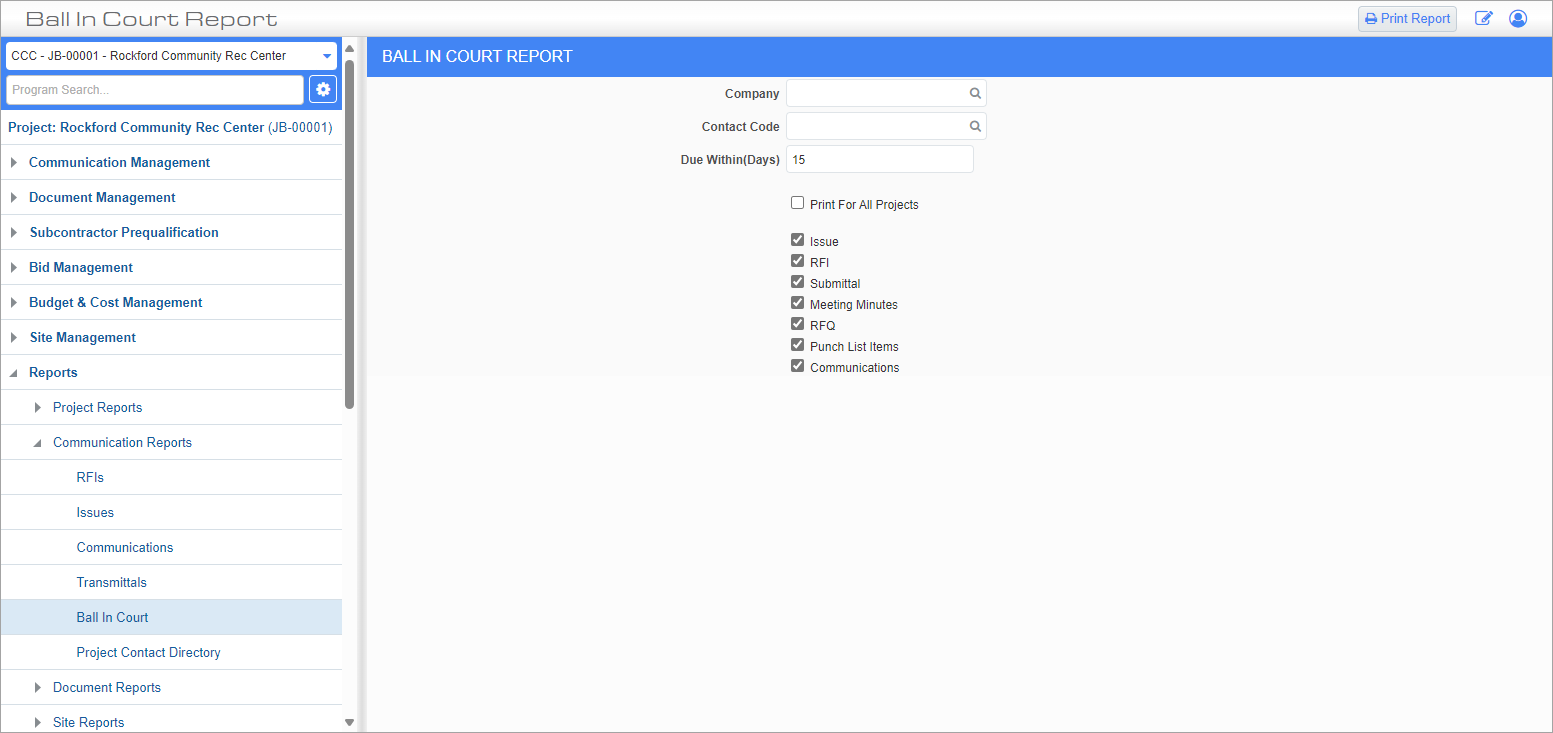Click the Due Within(Days) input field
The width and height of the screenshot is (1553, 733).
coord(879,159)
